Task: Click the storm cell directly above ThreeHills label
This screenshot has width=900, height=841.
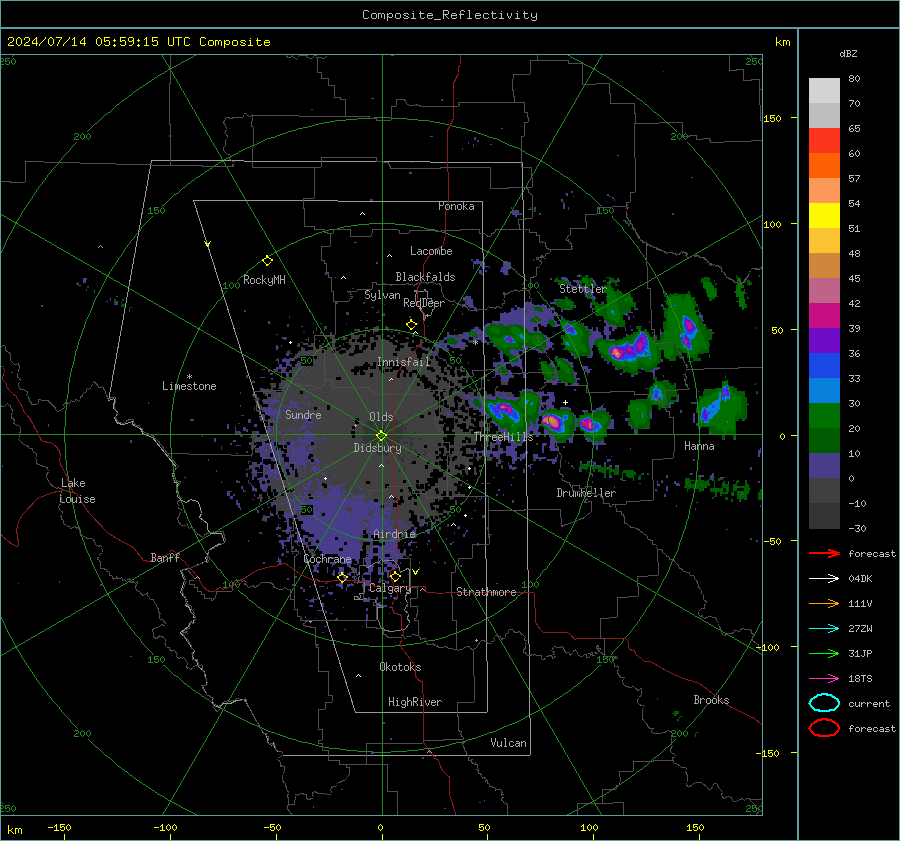Action: (x=505, y=410)
